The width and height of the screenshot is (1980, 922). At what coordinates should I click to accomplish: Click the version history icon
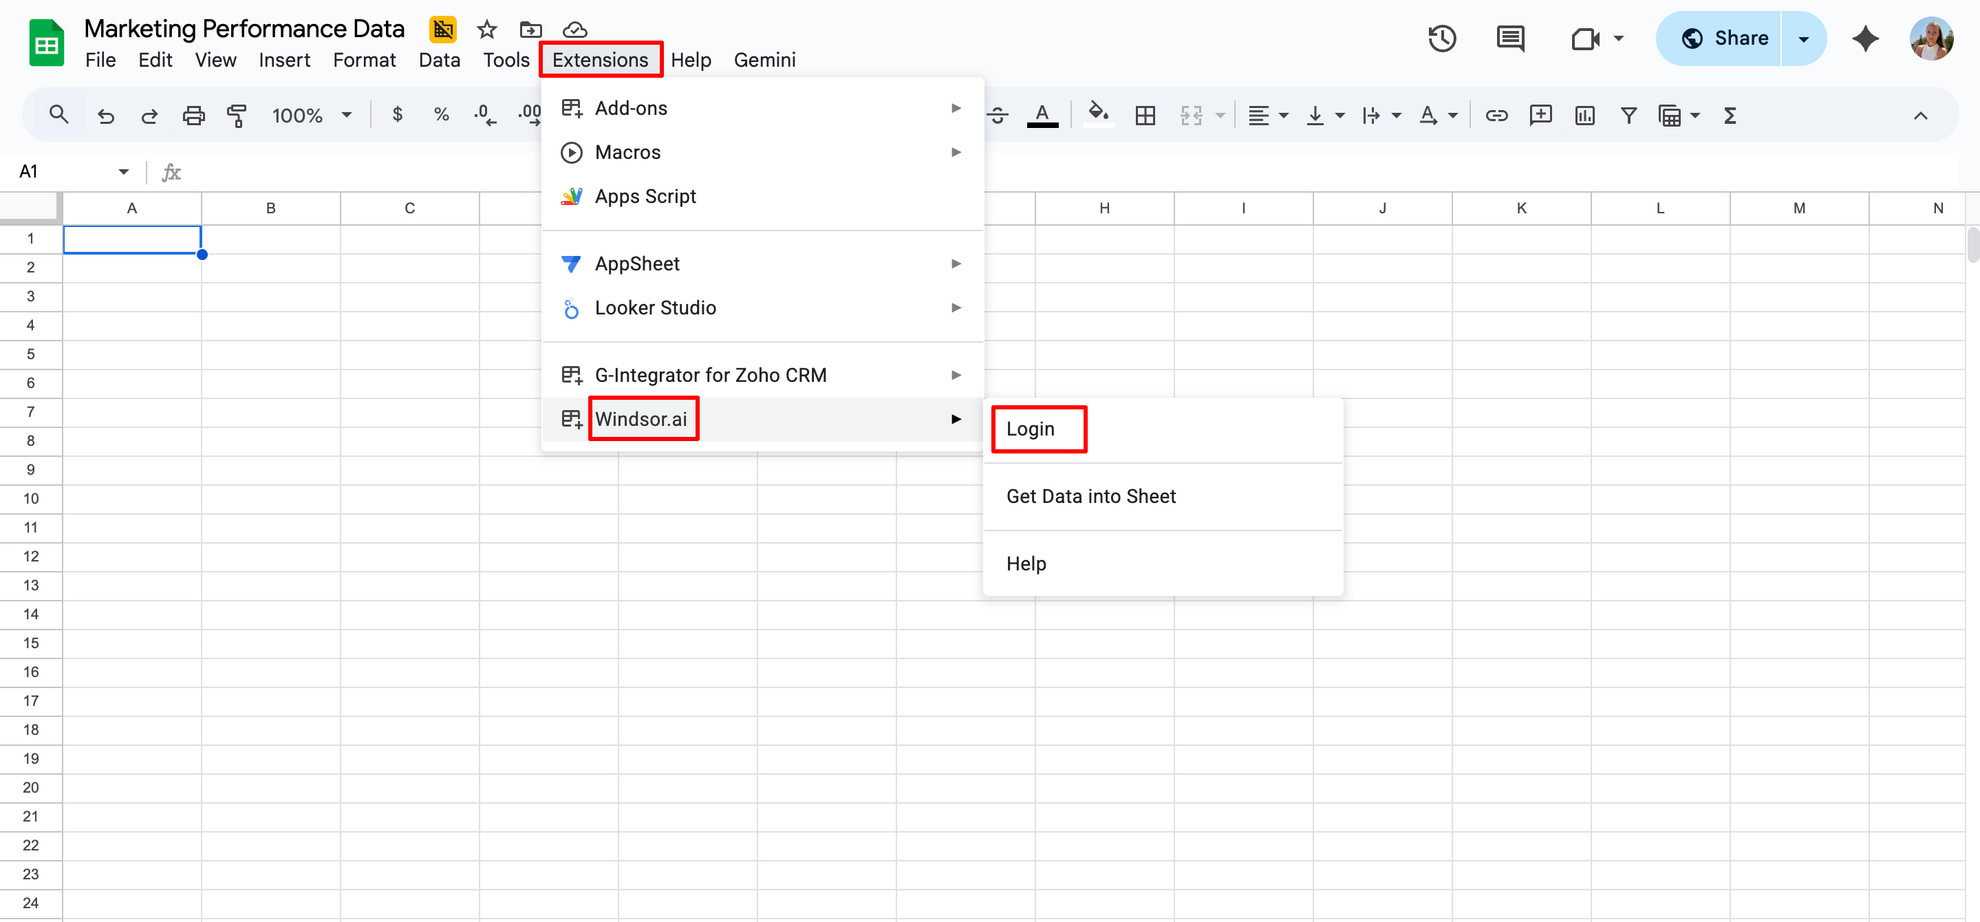click(1441, 38)
